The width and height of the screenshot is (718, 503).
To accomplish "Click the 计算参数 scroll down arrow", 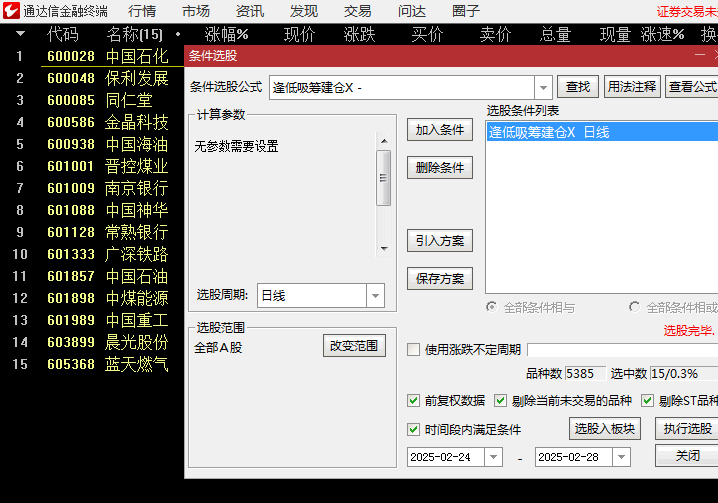I will pyautogui.click(x=384, y=248).
